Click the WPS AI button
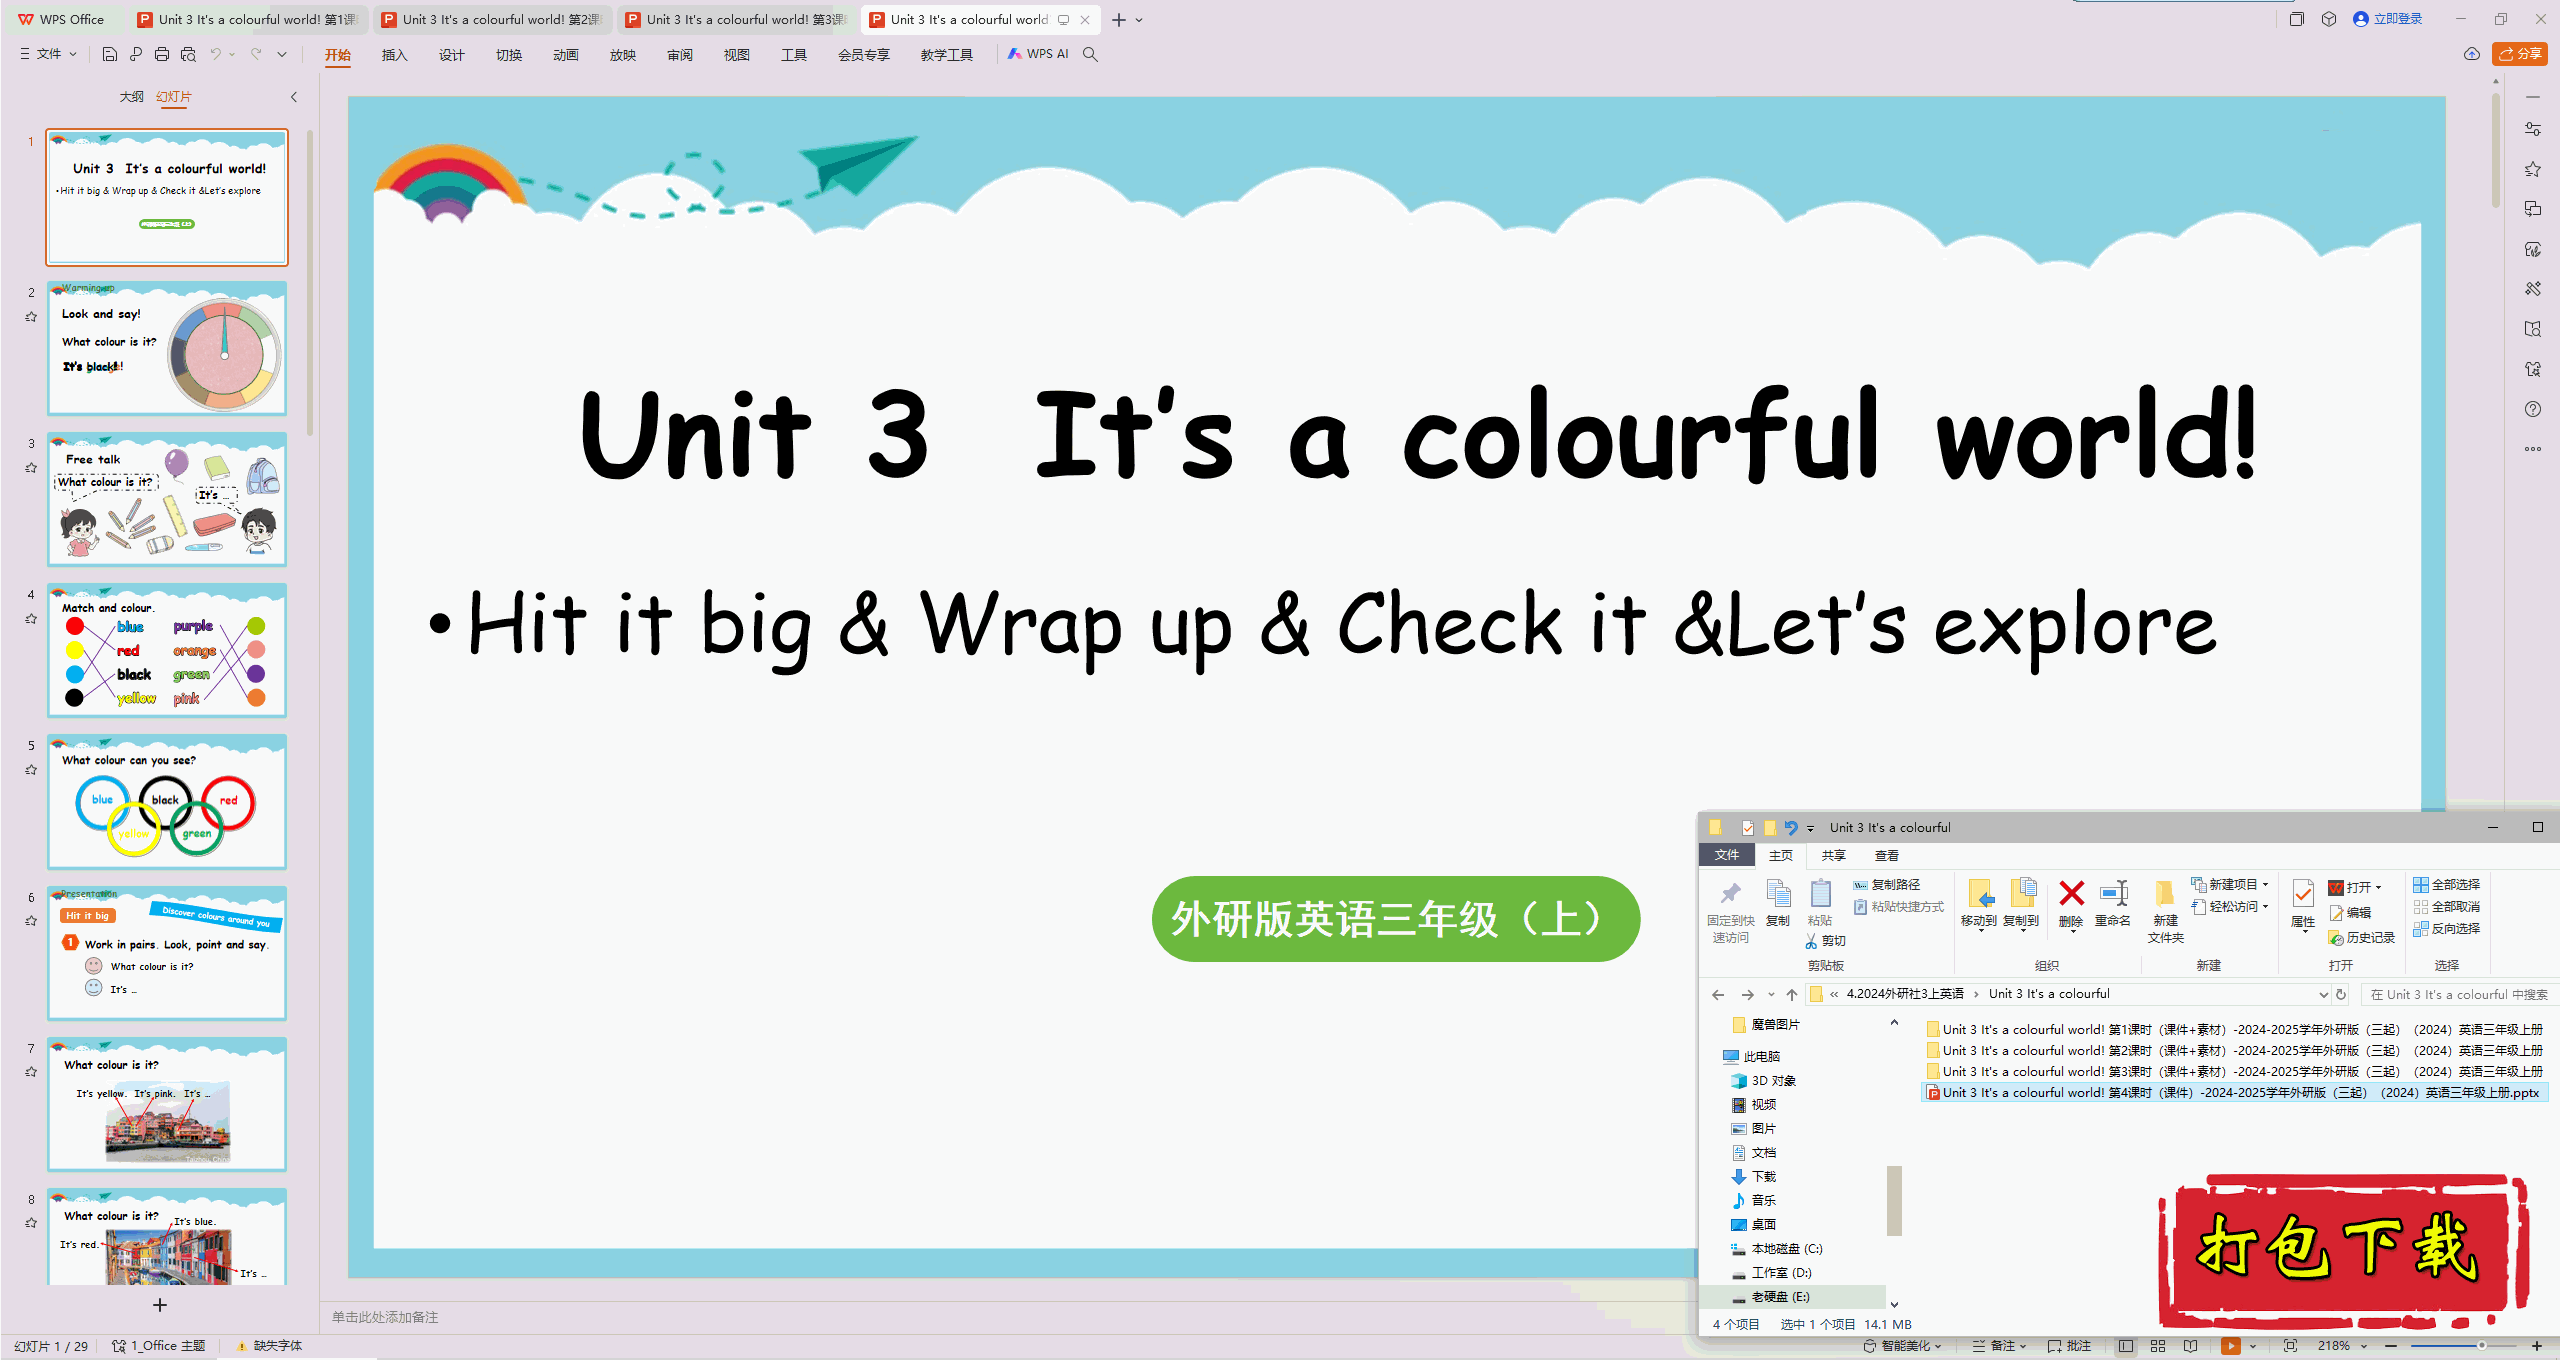Image resolution: width=2560 pixels, height=1360 pixels. click(x=1039, y=54)
